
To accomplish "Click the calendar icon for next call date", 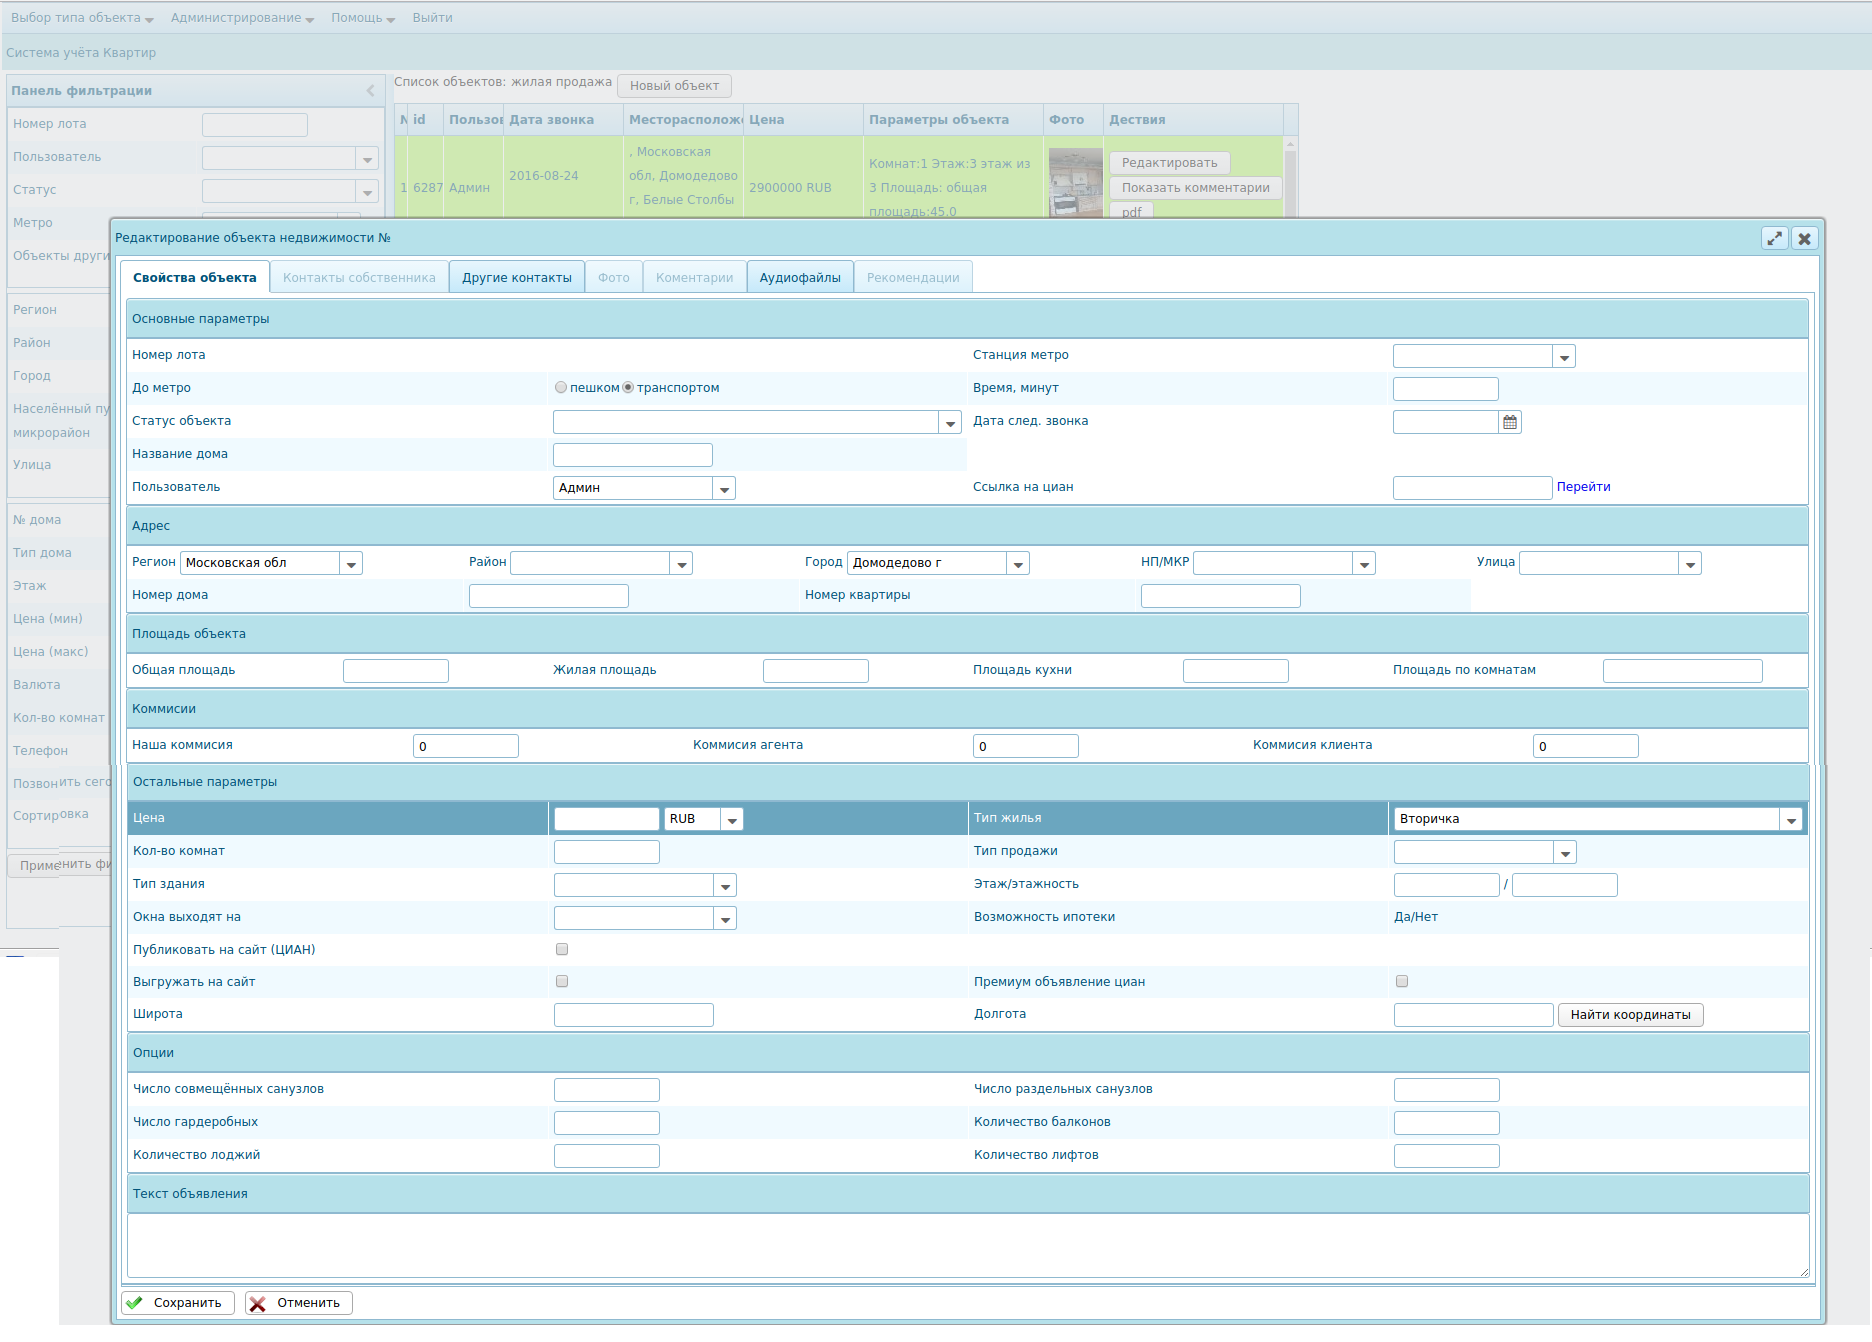I will [1510, 422].
